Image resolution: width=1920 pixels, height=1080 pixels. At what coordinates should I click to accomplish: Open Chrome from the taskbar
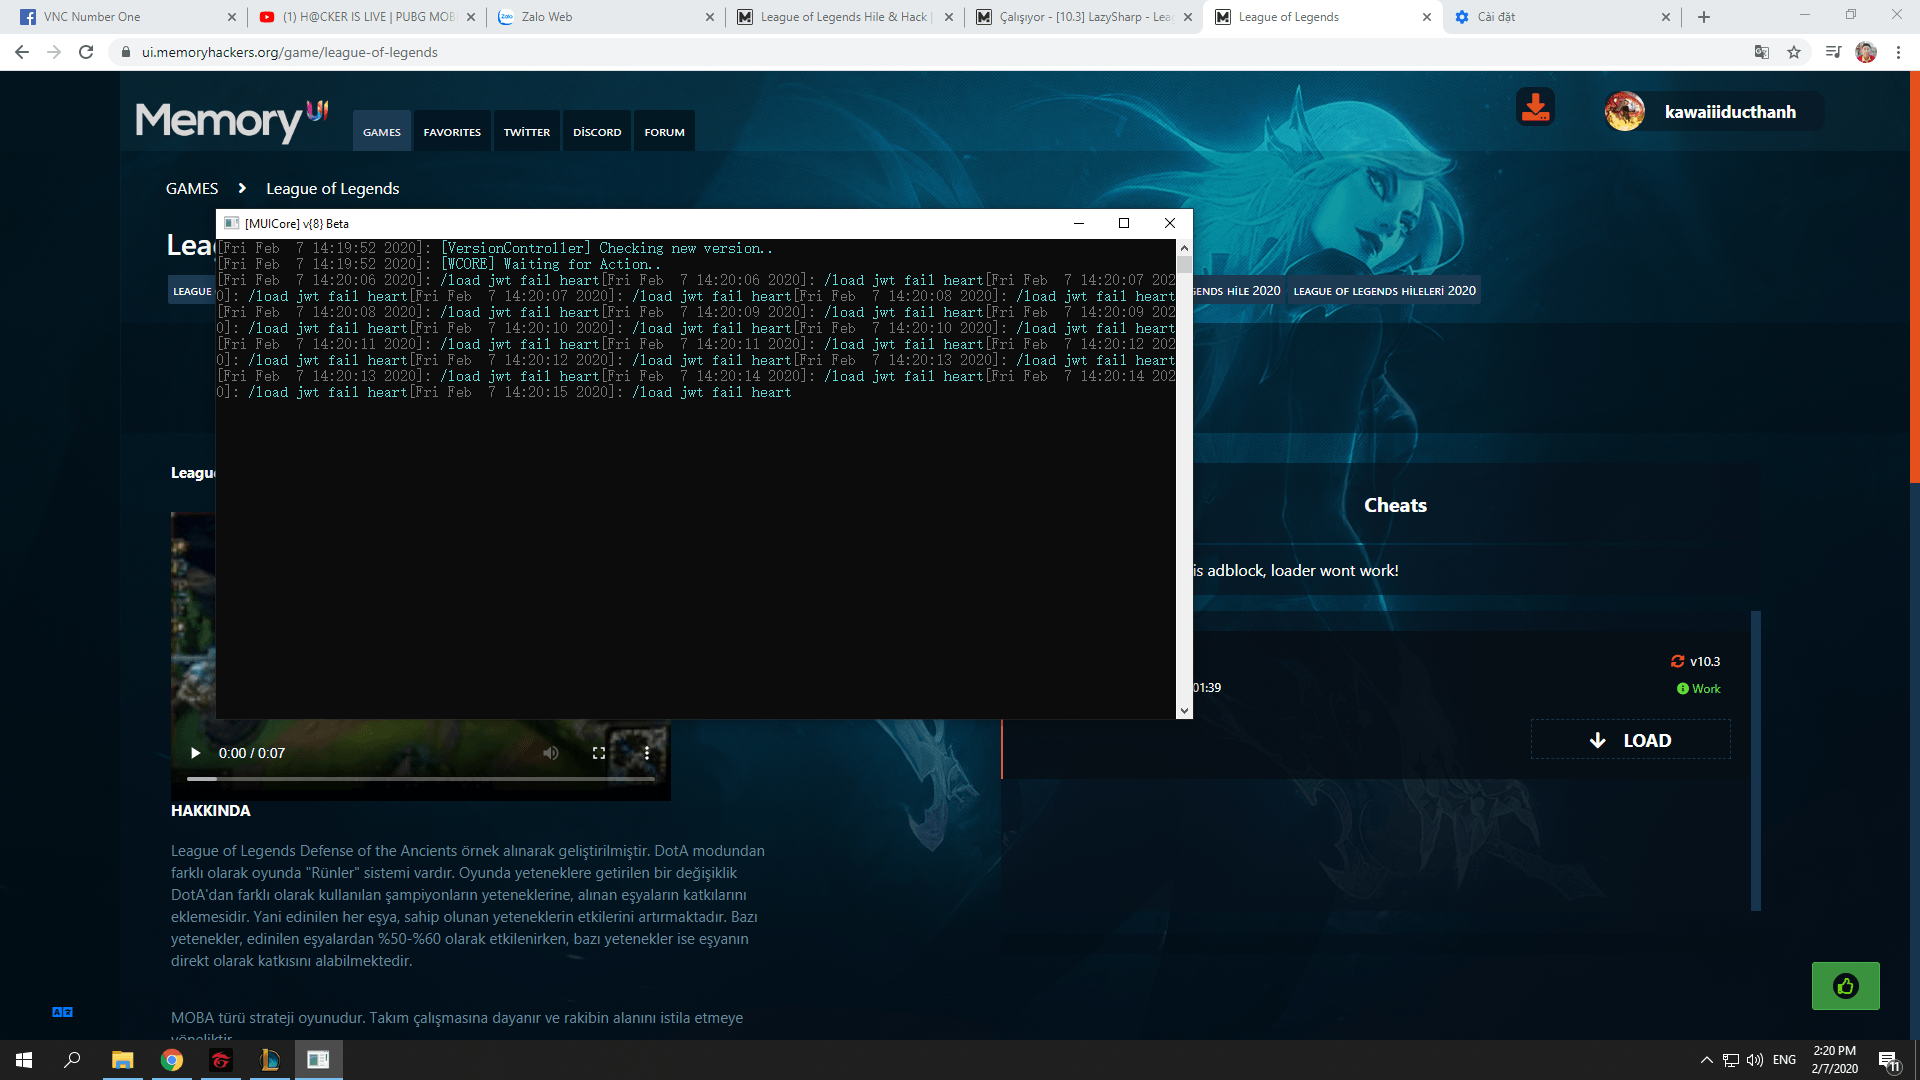click(172, 1060)
